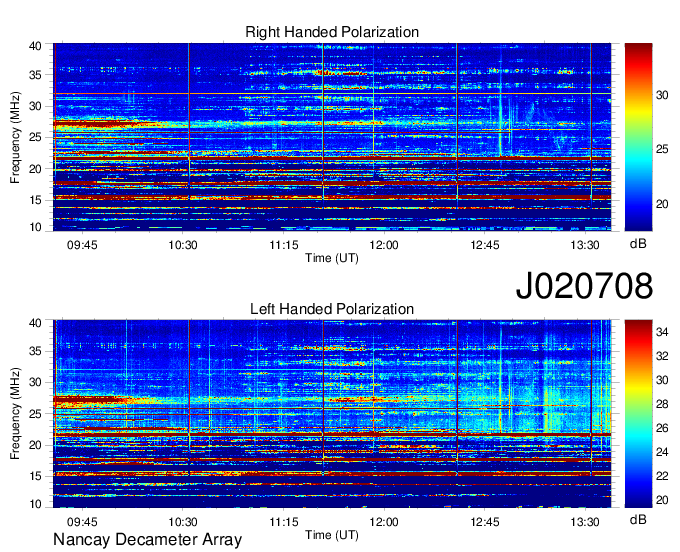This screenshot has width=680, height=552.
Task: Click the 28 dB label on lower colorbar
Action: coord(662,405)
